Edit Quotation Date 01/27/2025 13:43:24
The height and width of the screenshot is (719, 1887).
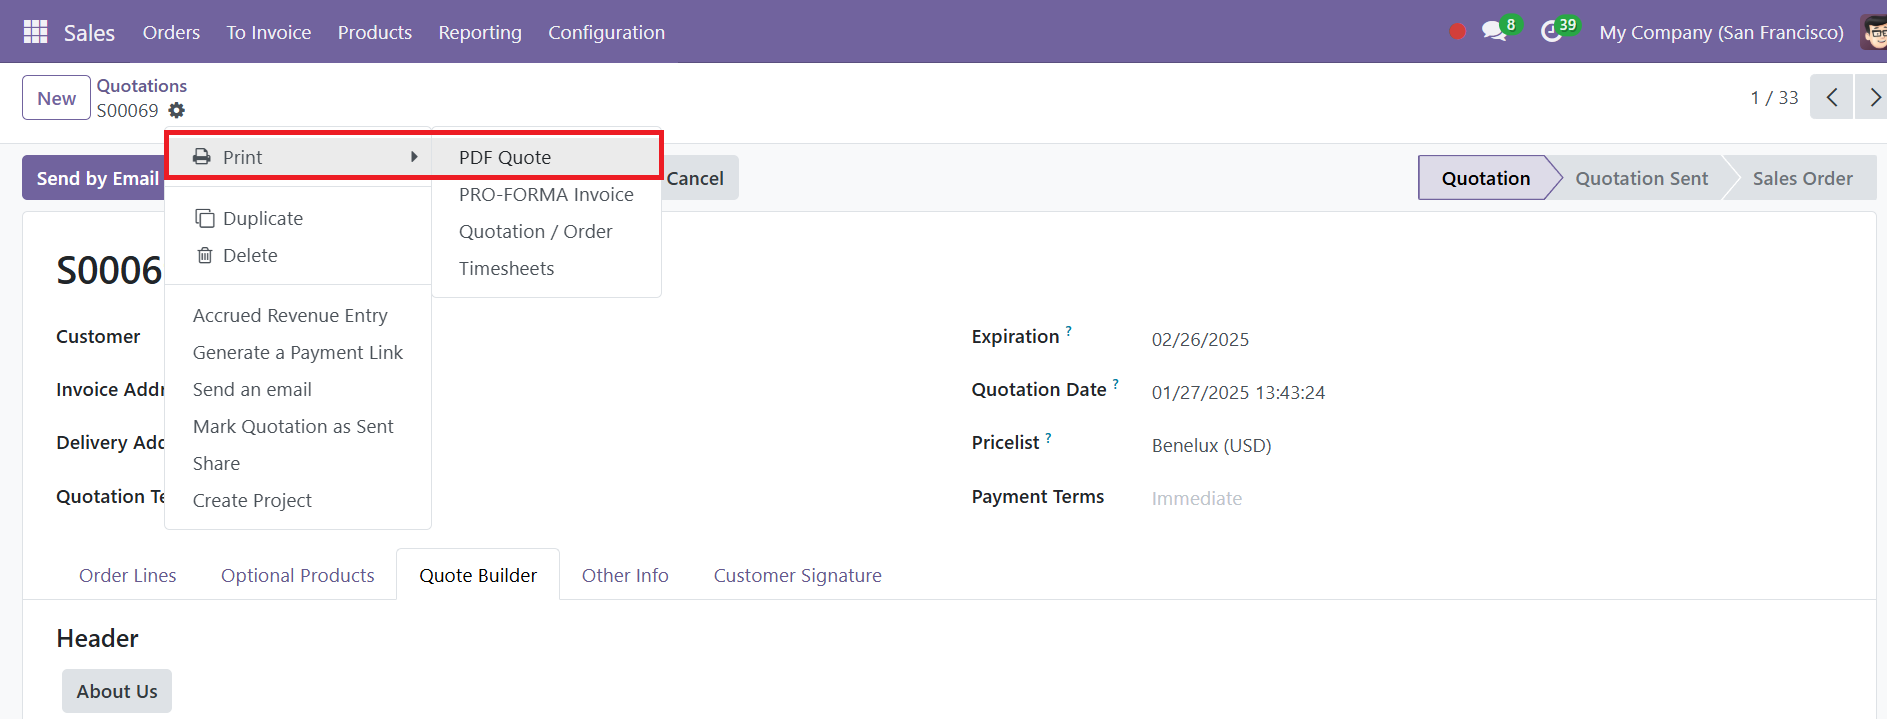(1238, 392)
